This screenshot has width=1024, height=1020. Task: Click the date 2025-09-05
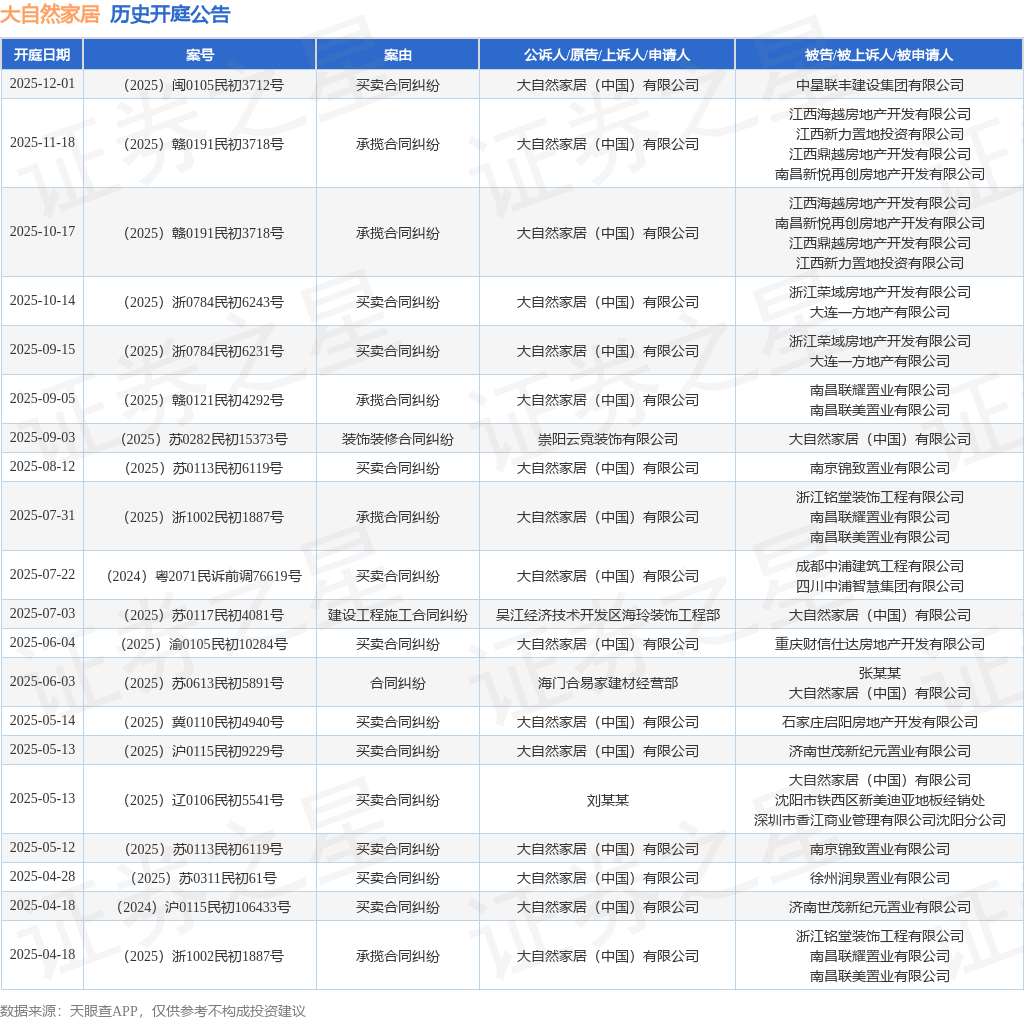click(x=42, y=398)
